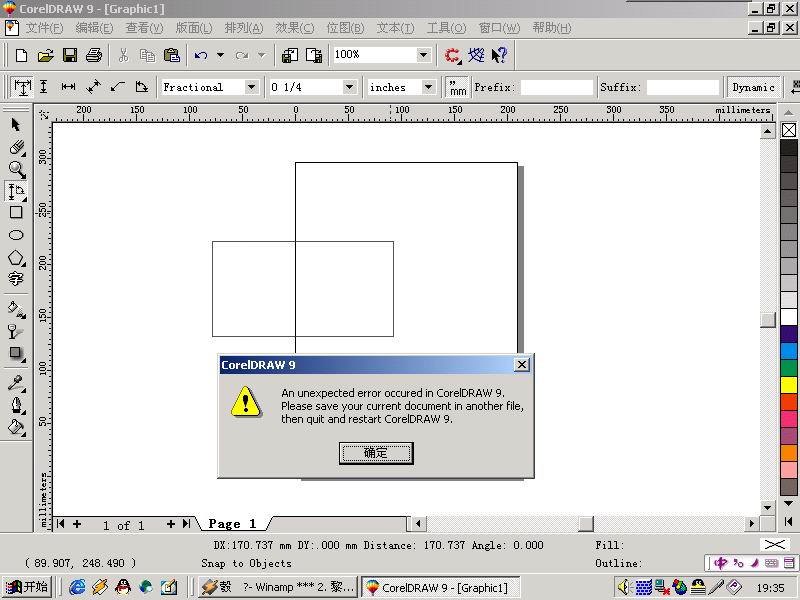Pick the orange color swatch
This screenshot has width=800, height=600.
tap(789, 453)
